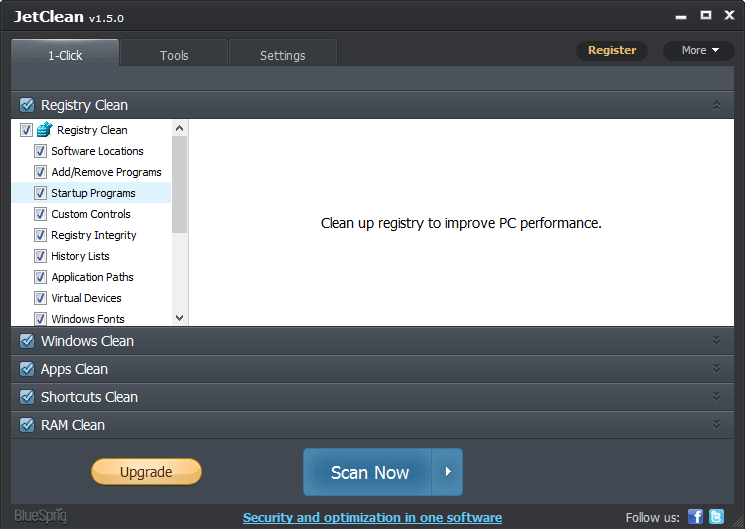Screen dimensions: 745x529
Task: Start scanning with Scan Now
Action: (368, 472)
